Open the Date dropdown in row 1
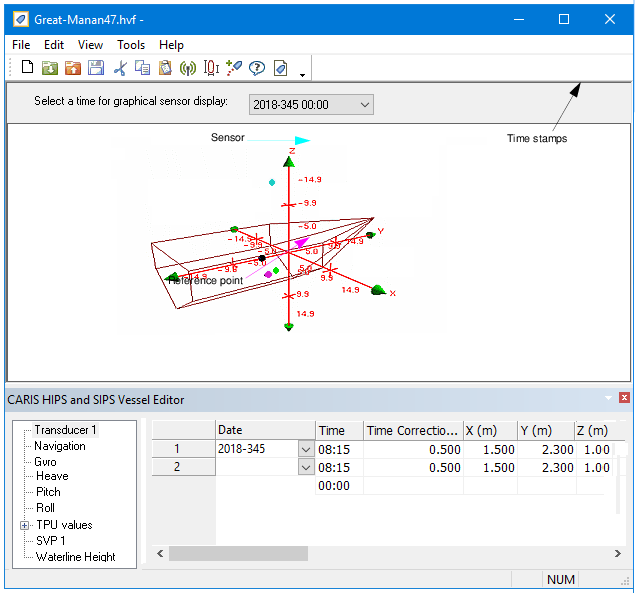Screen dimensions: 637x593 click(x=306, y=450)
